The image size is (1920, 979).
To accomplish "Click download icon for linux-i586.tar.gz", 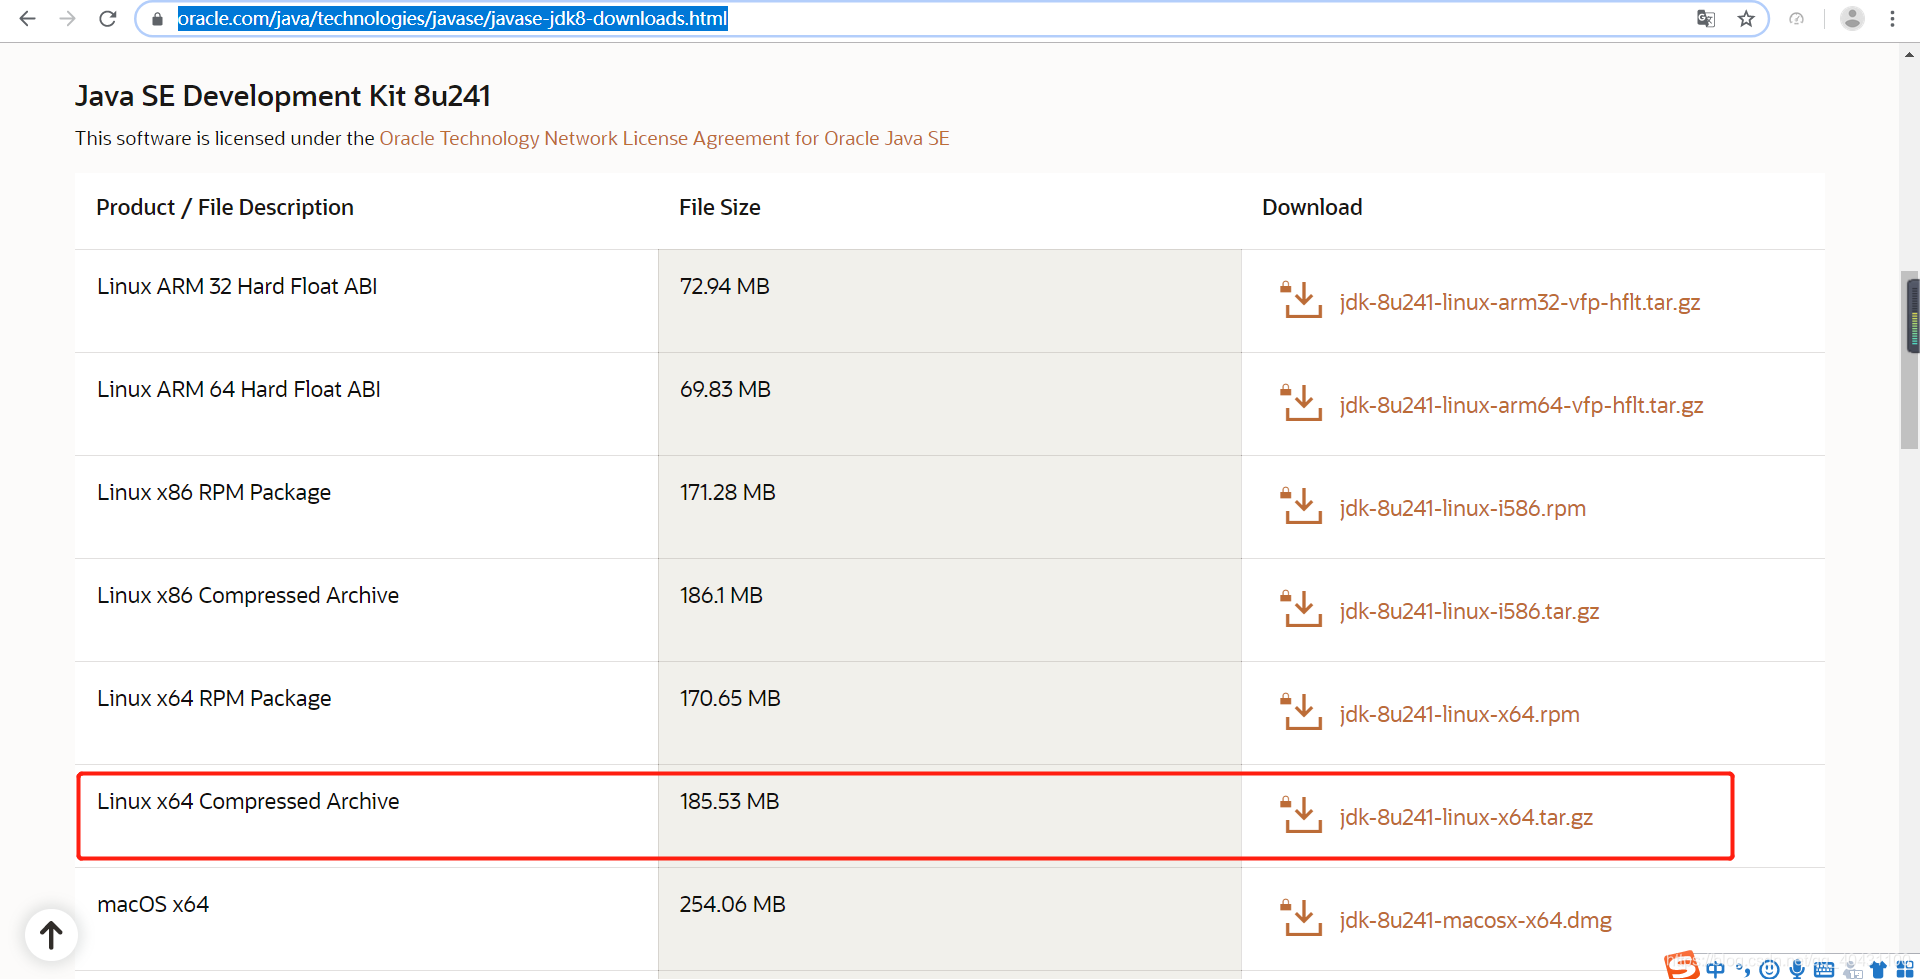I will tap(1301, 609).
